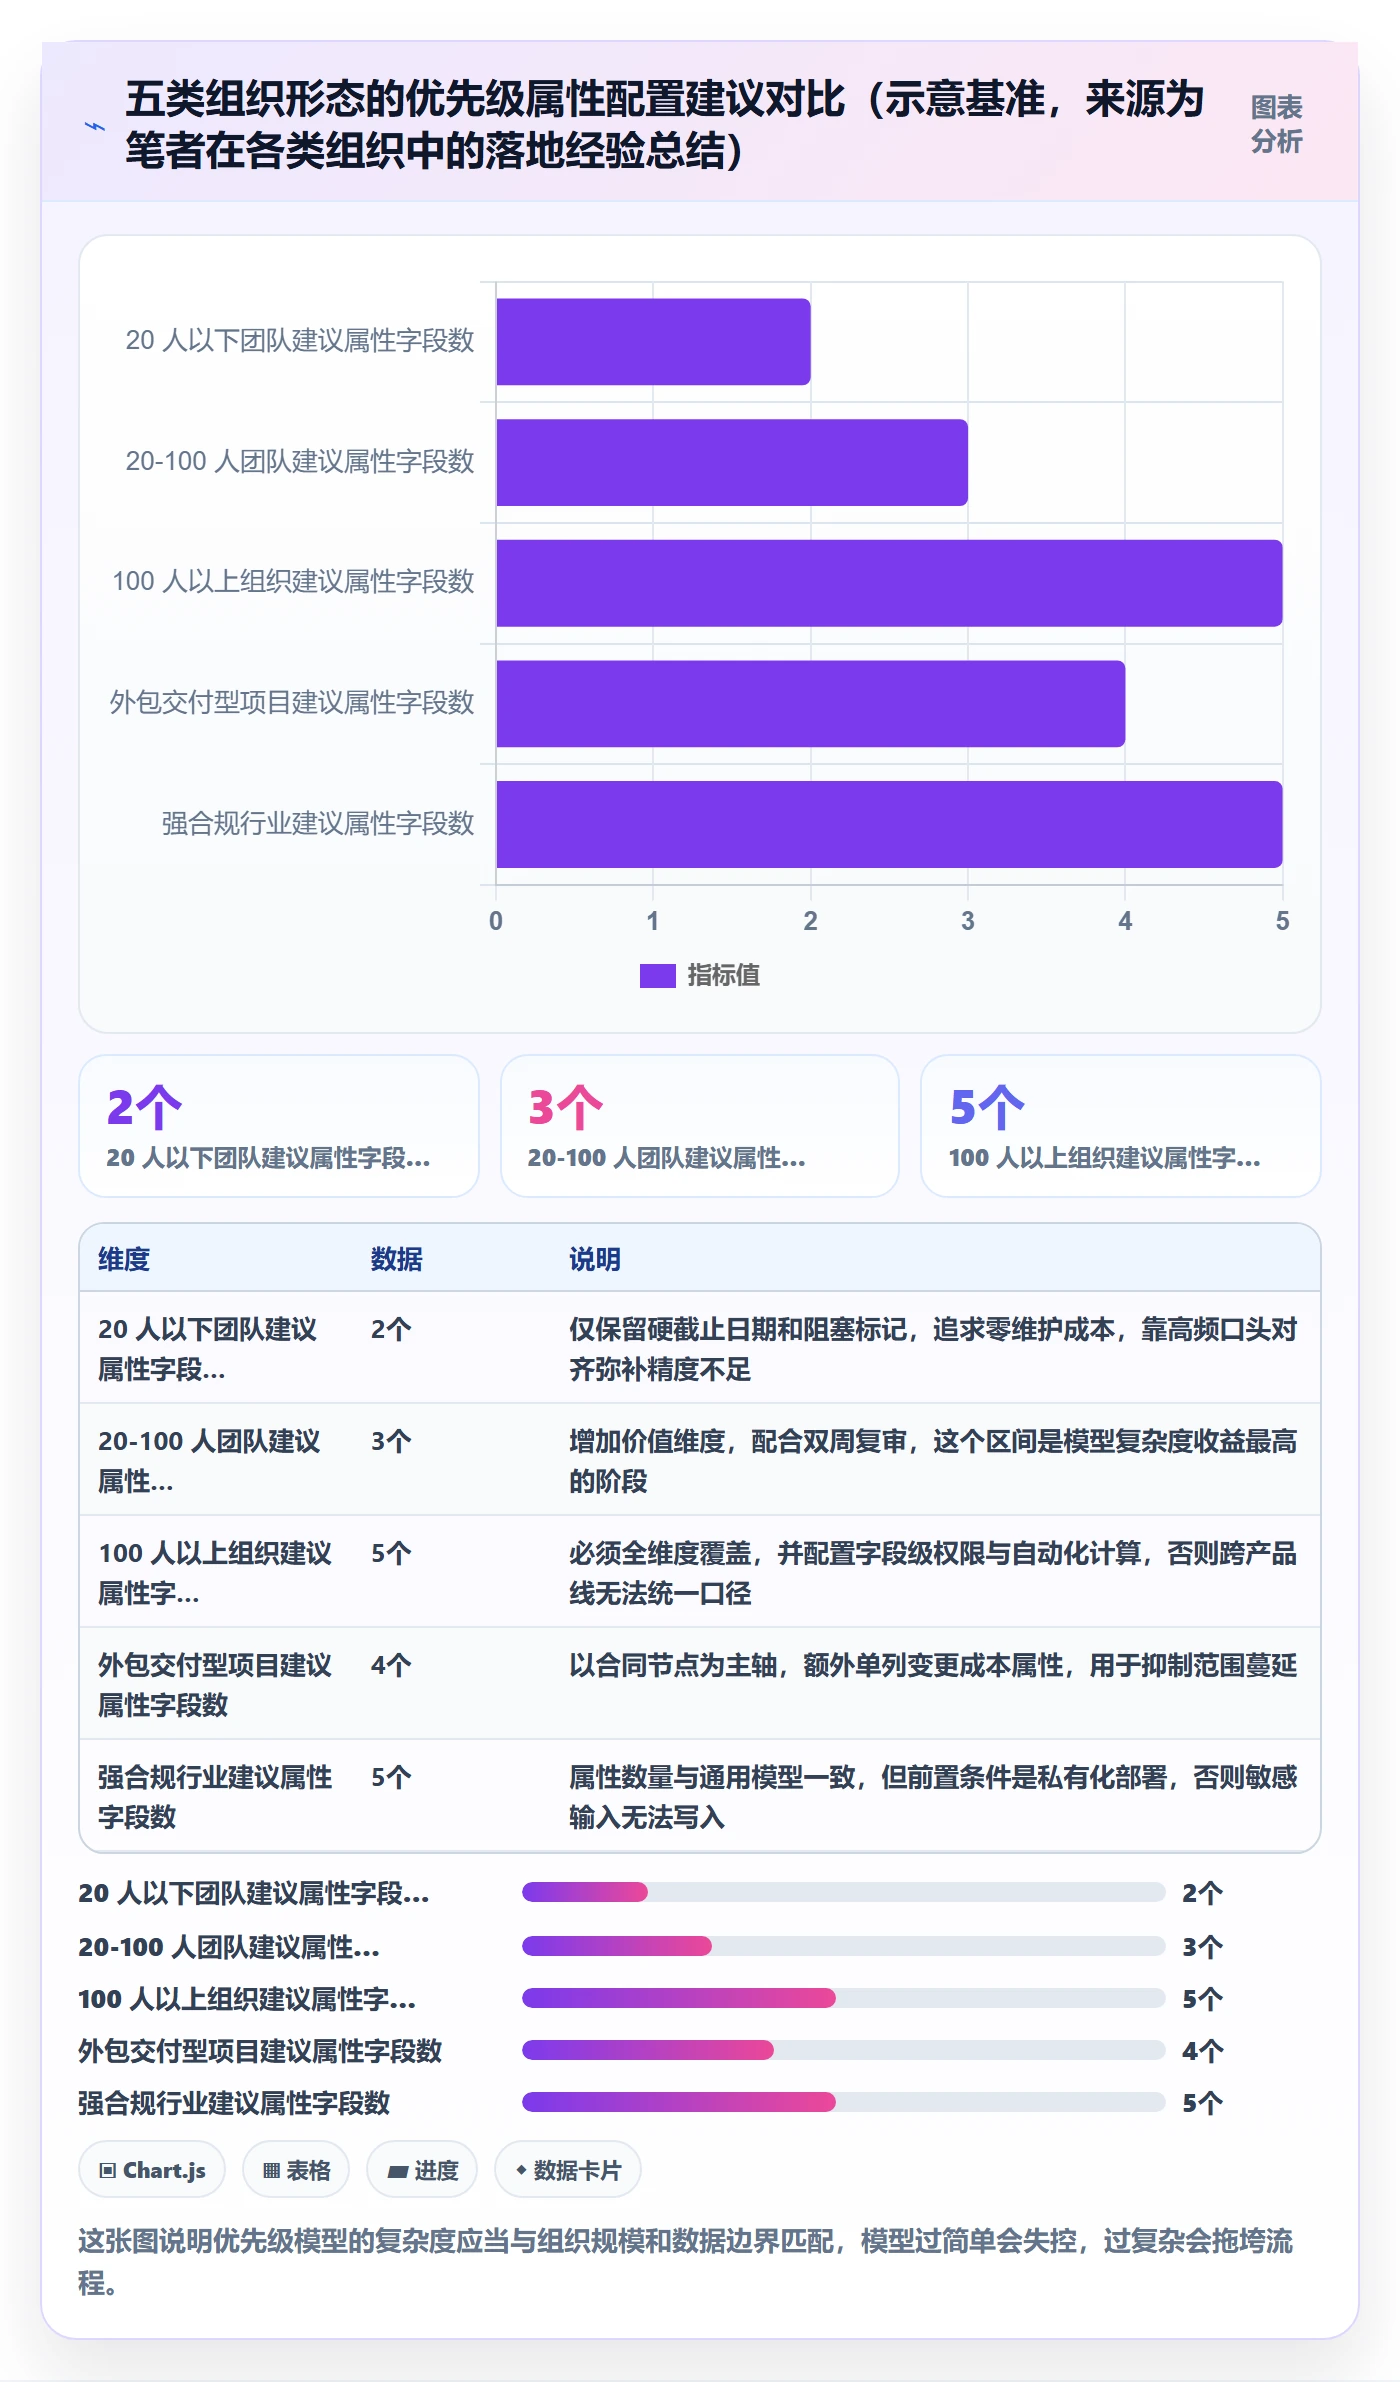Open the 3个 data card
Viewport: 1400px width, 2382px height.
point(700,1126)
